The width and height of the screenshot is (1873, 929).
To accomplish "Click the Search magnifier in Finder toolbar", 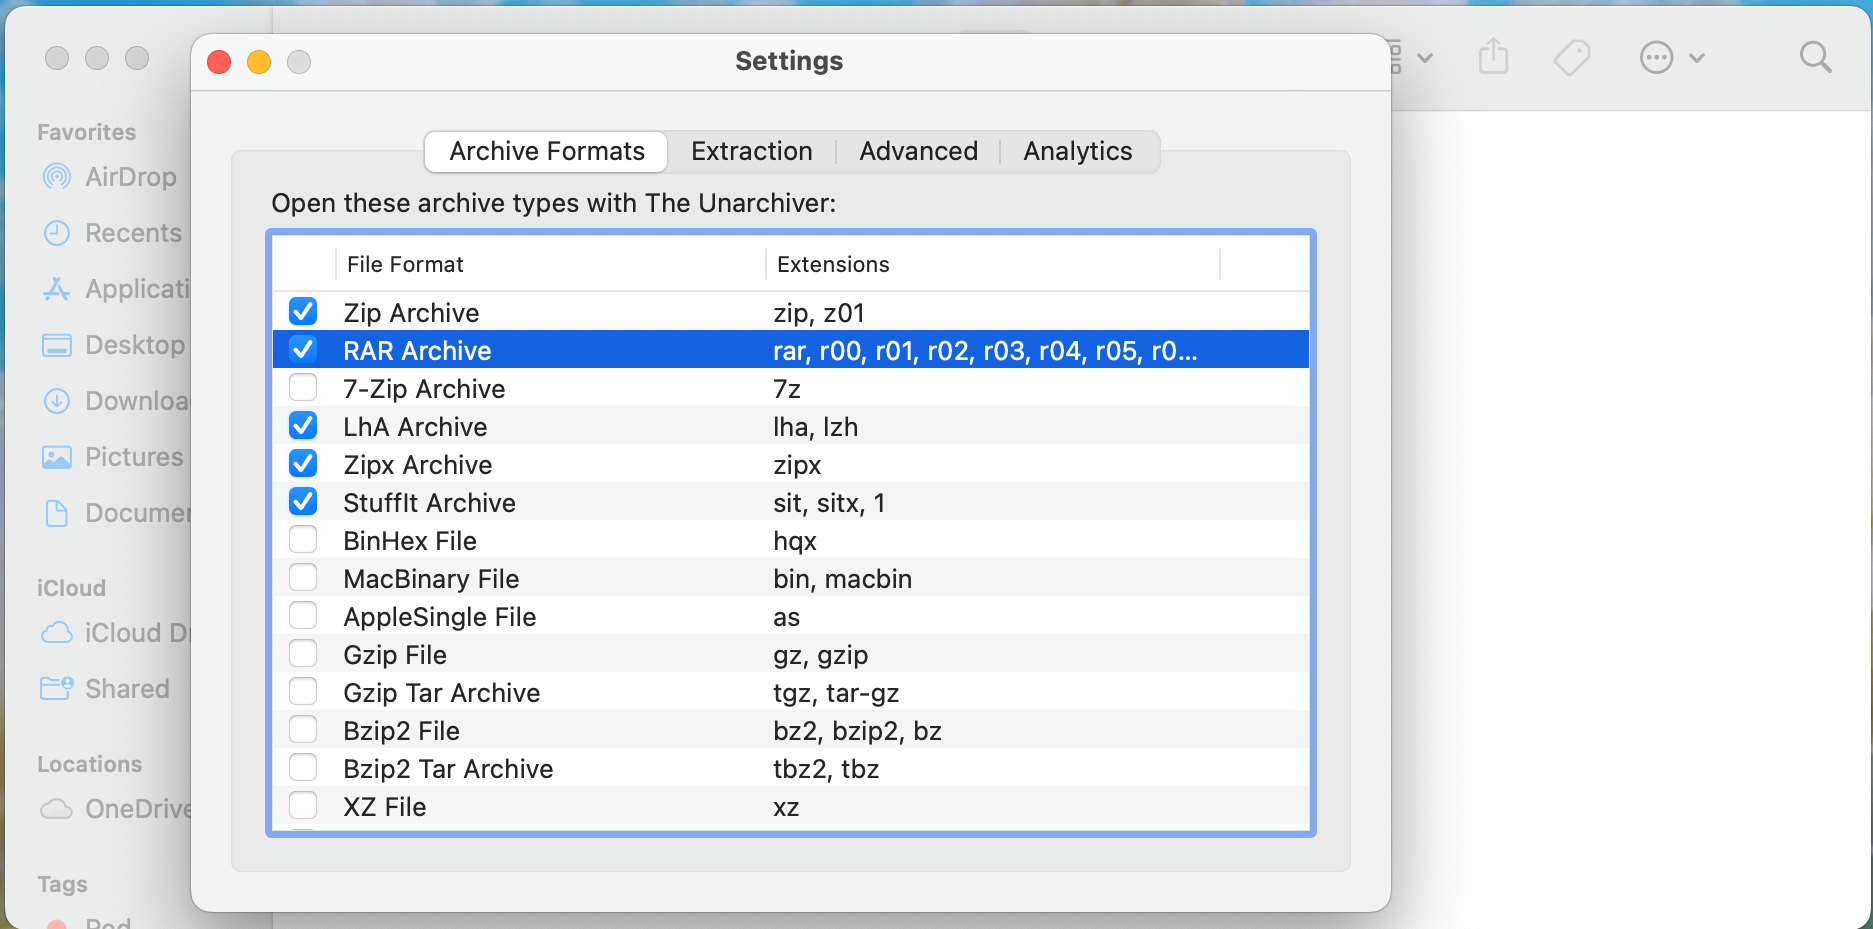I will pos(1815,57).
